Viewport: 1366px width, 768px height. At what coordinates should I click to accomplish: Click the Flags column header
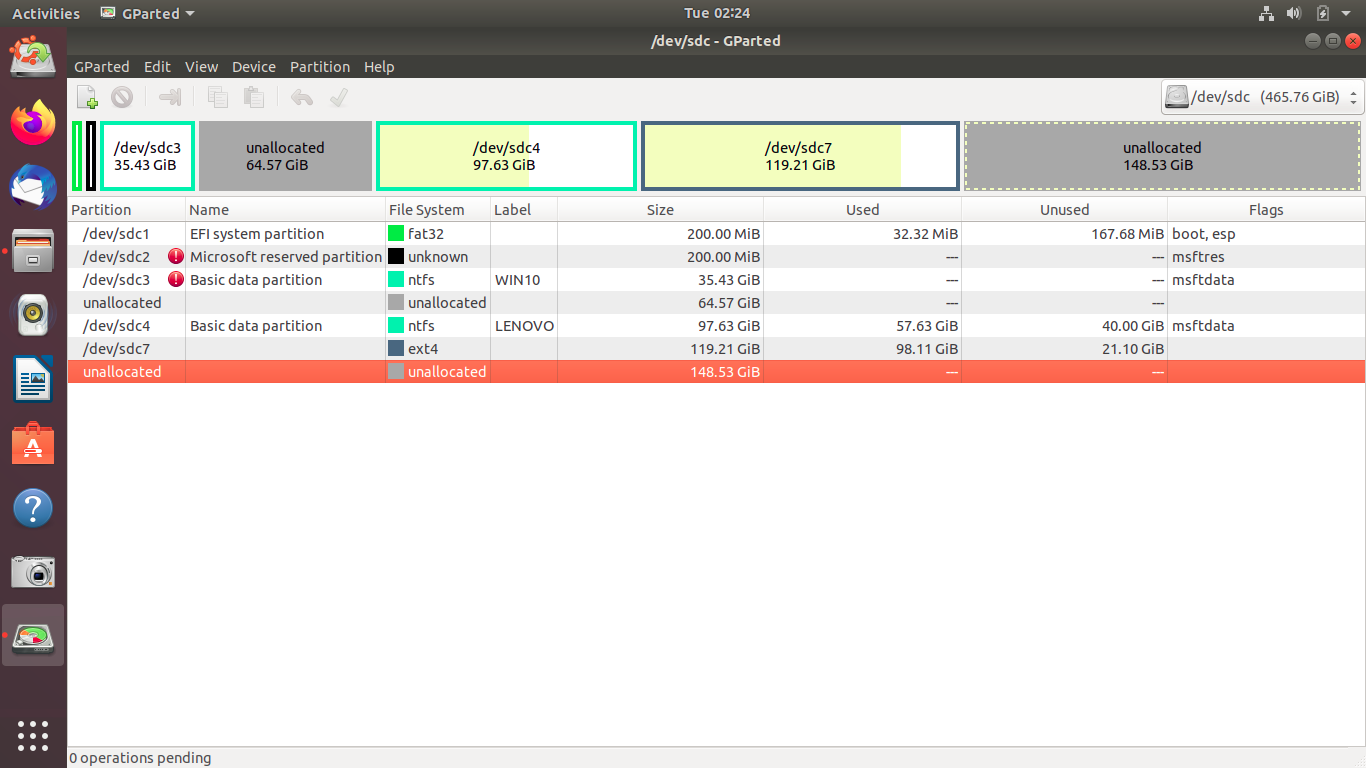click(x=1266, y=210)
